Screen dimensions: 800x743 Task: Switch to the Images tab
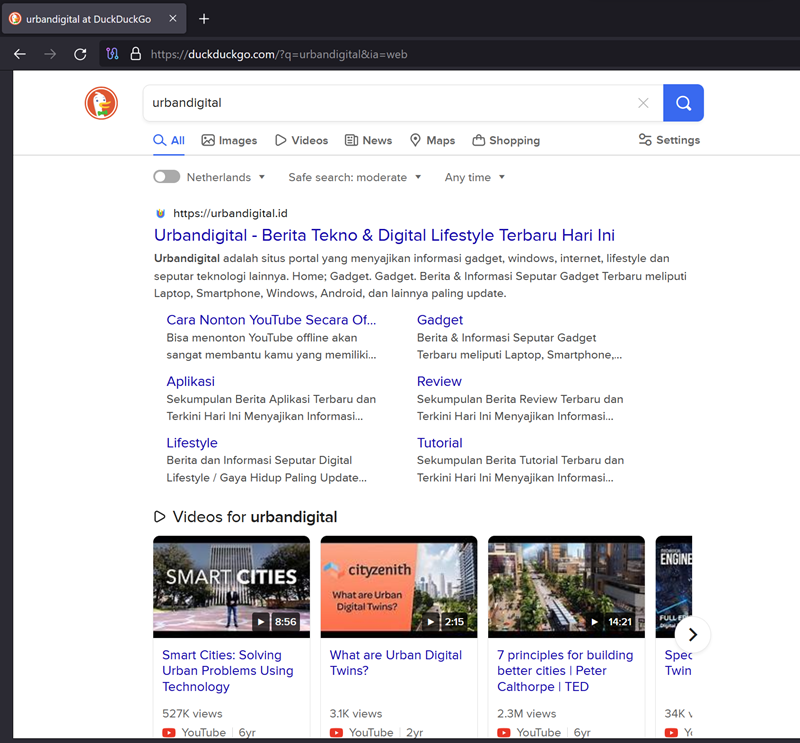[229, 141]
